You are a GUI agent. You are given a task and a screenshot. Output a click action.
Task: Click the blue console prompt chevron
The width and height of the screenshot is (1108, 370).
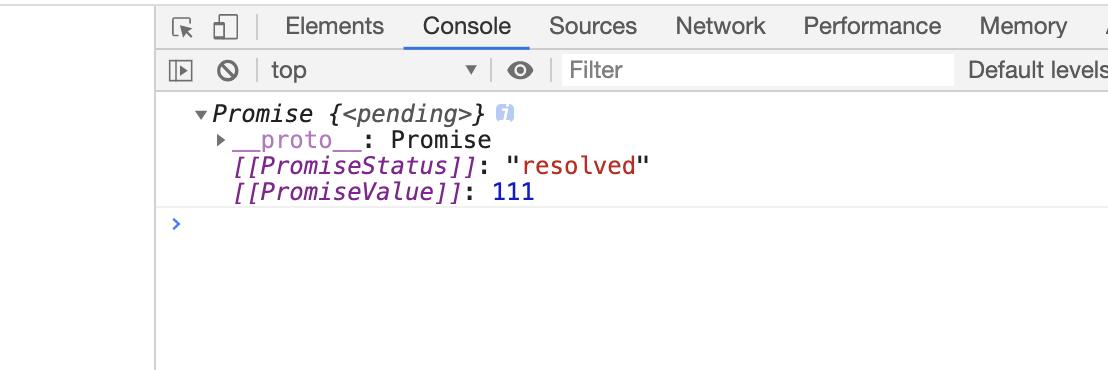click(x=176, y=224)
